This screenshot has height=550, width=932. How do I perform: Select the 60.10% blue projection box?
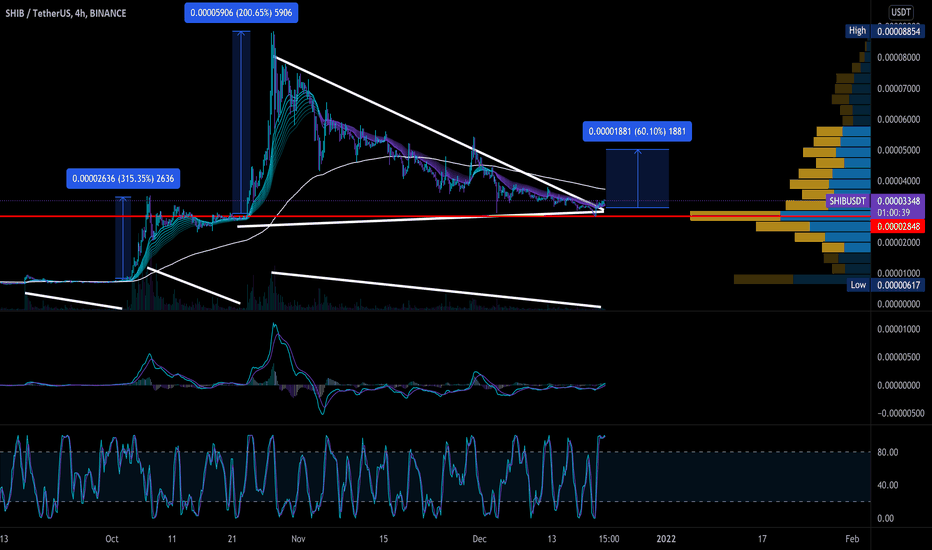637,178
